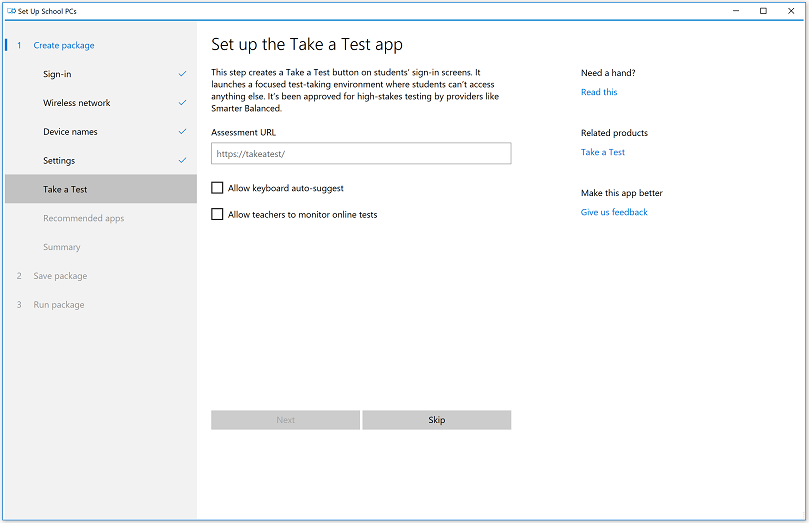Image resolution: width=809 pixels, height=523 pixels.
Task: Click the Assessment URL input field
Action: [361, 154]
